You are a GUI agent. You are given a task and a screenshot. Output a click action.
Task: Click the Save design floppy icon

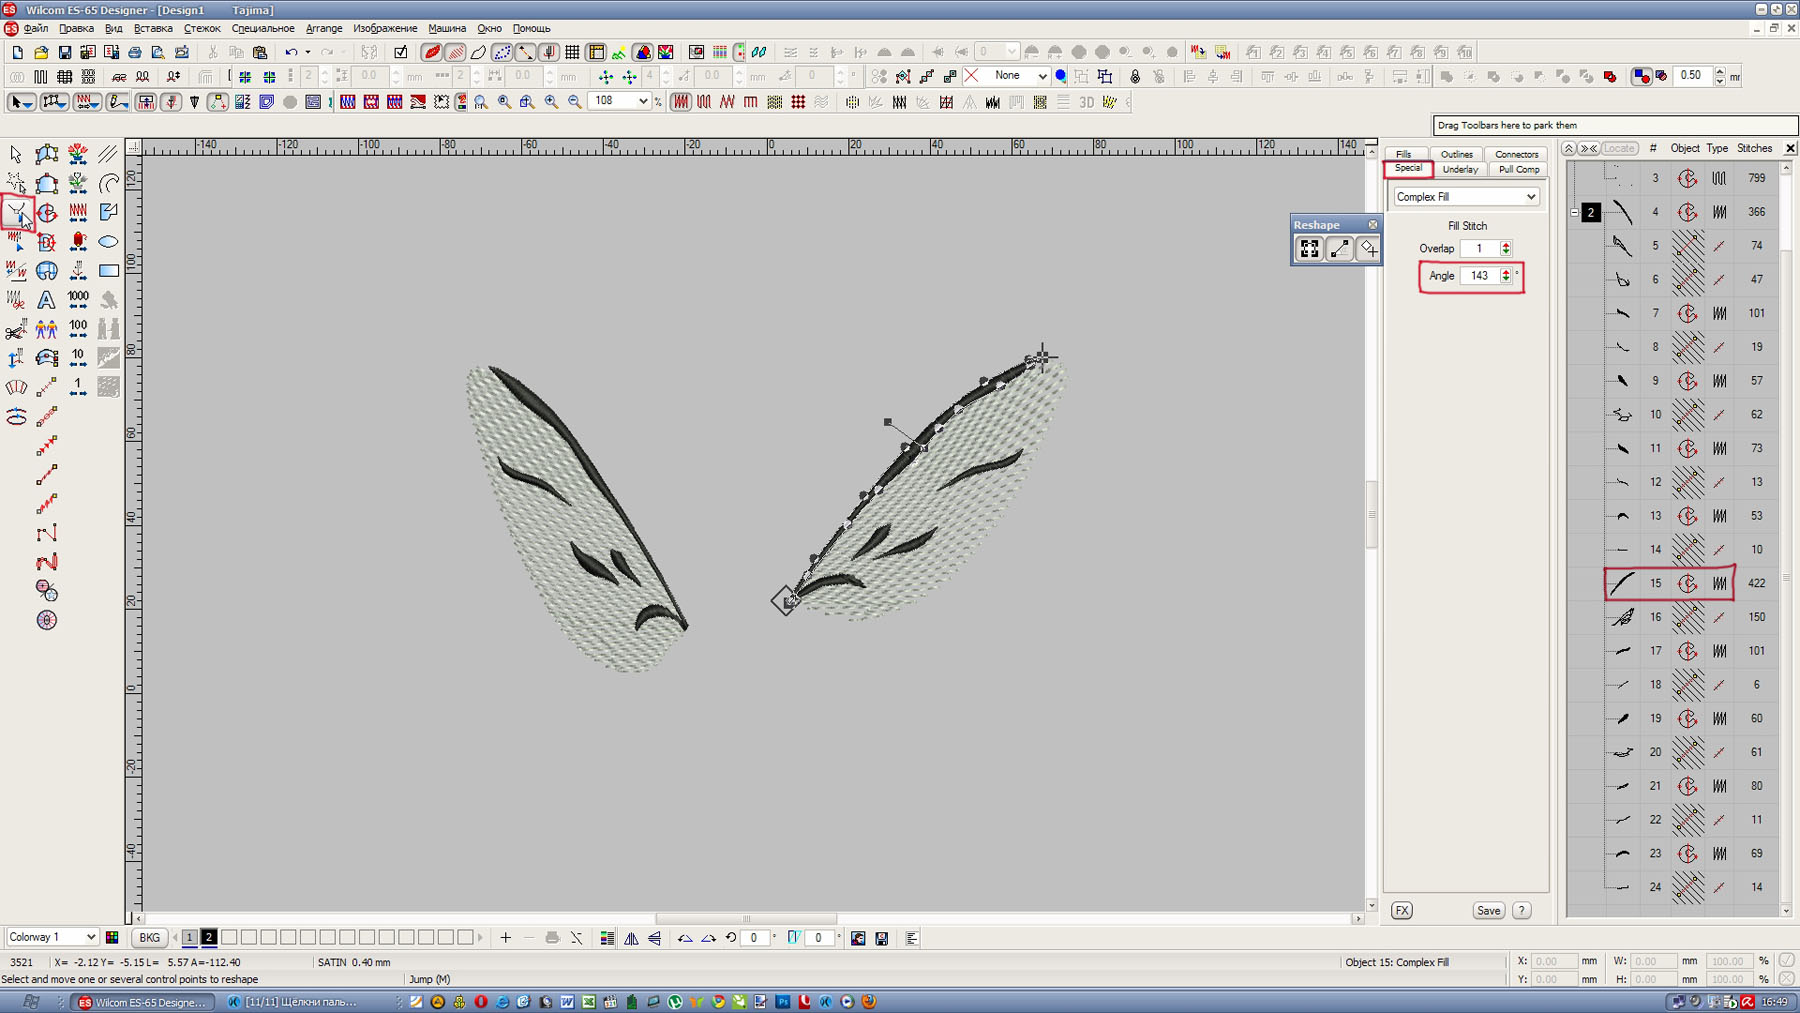pos(65,52)
